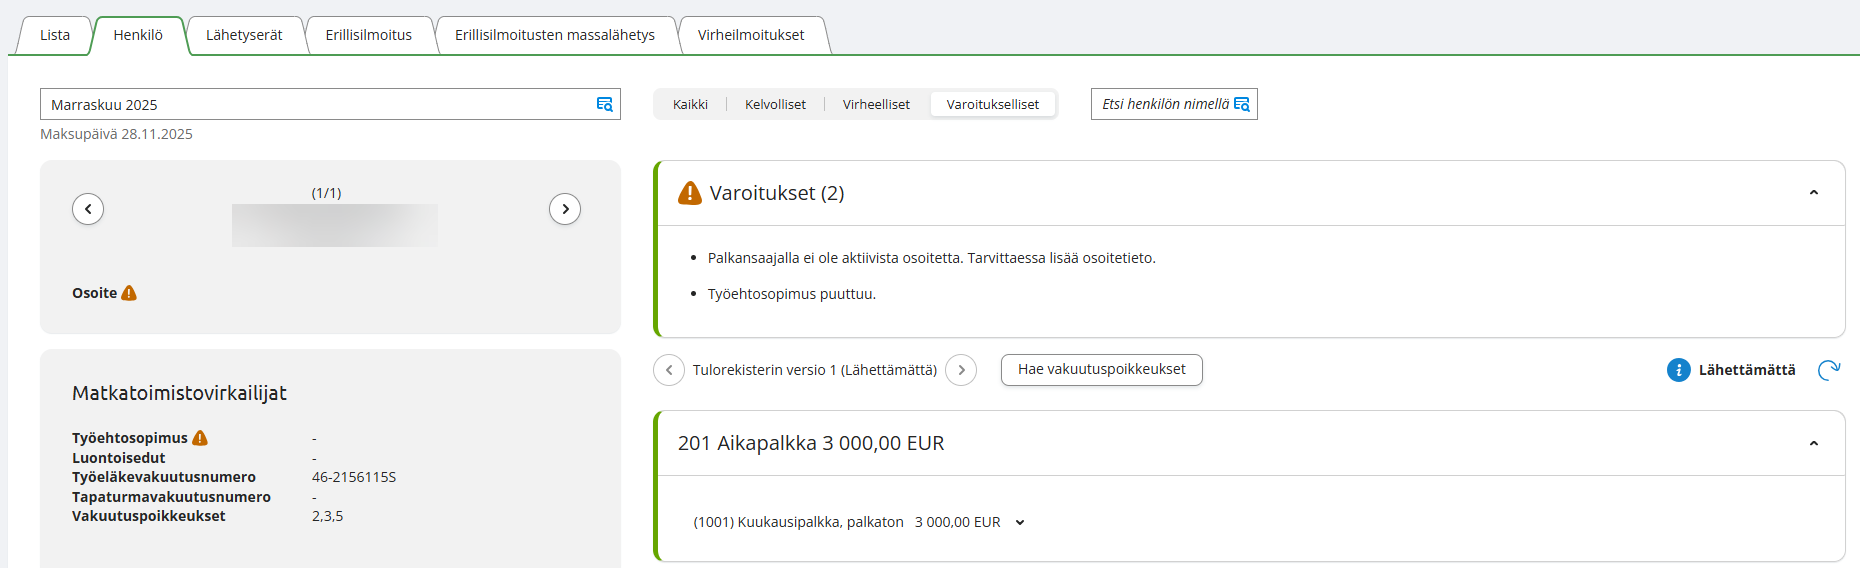
Task: Click Hae vakuutuspoikkeukset button
Action: [1102, 370]
